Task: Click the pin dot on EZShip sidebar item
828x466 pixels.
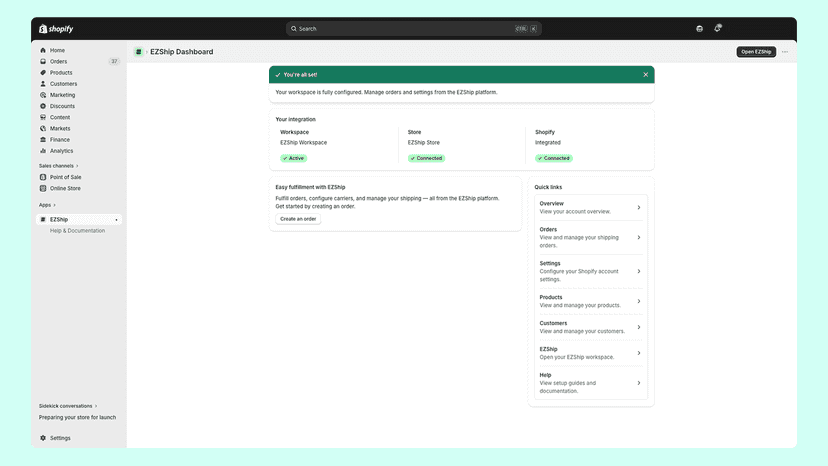Action: (116, 220)
